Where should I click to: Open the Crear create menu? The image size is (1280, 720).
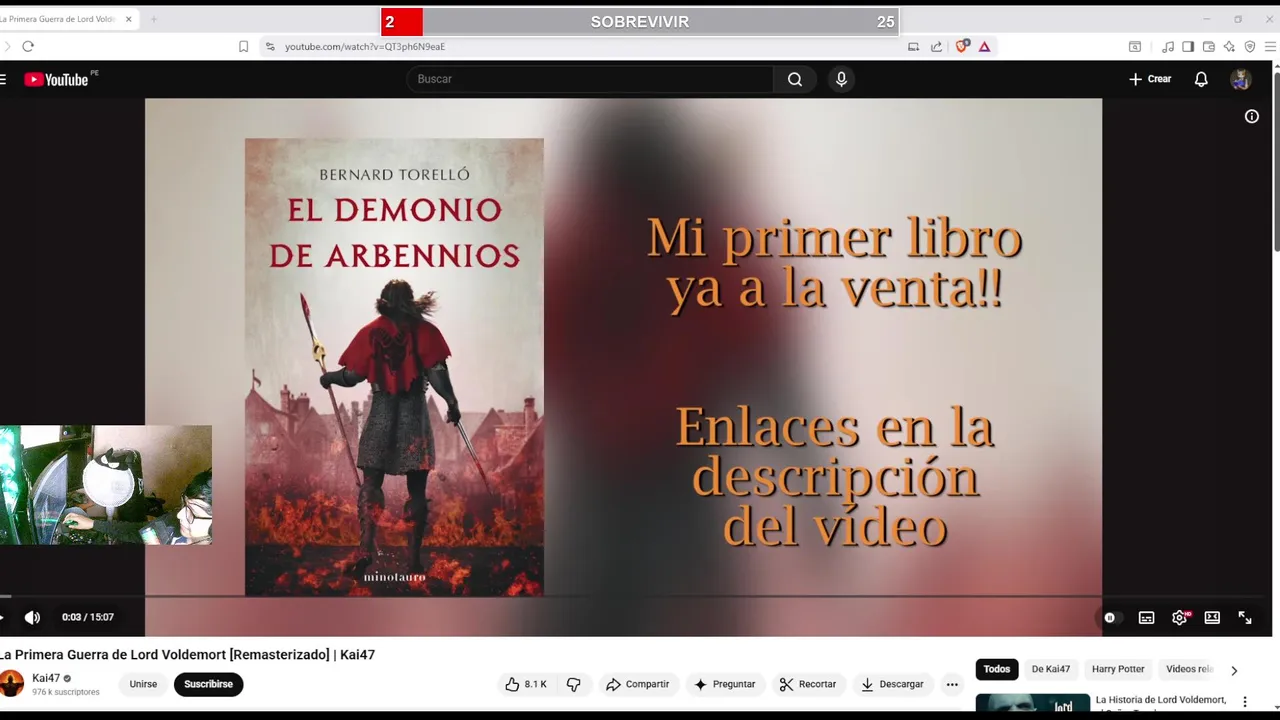pos(1150,79)
